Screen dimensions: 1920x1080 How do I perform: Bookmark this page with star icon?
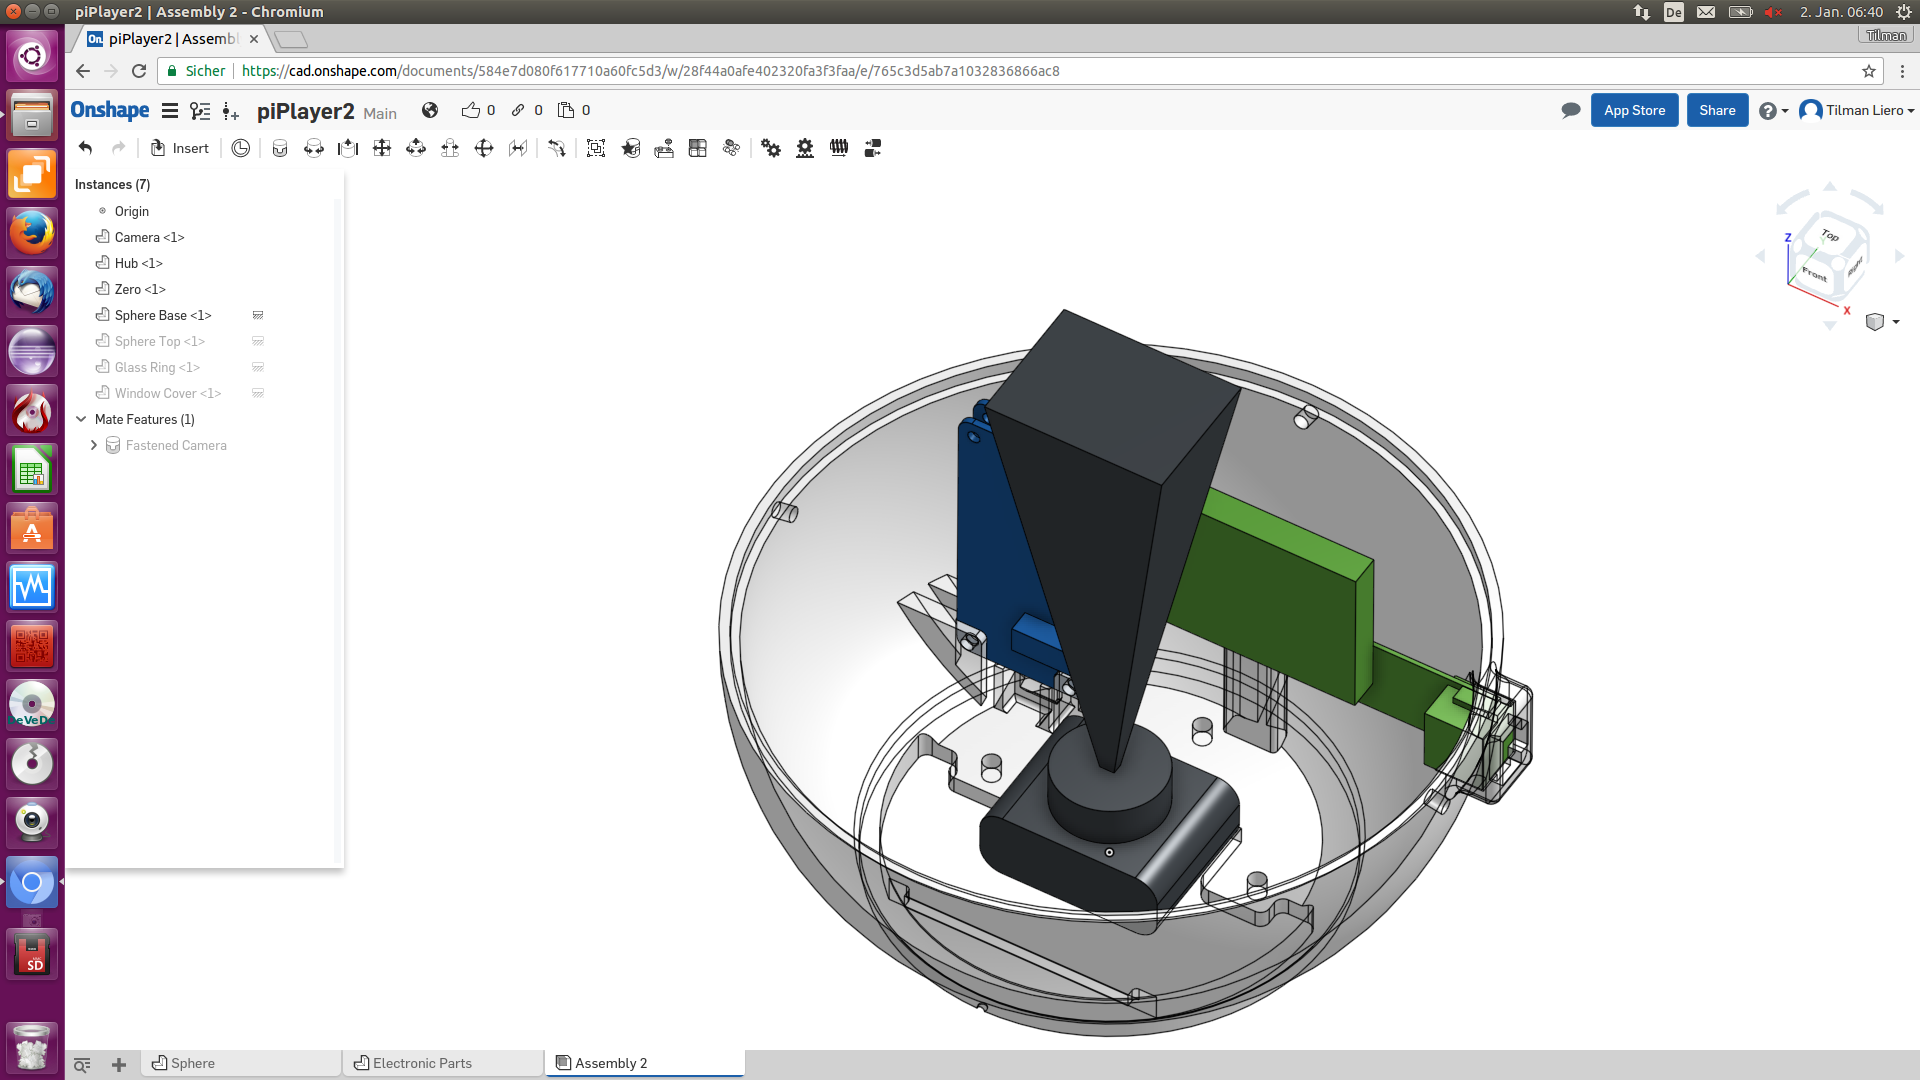point(1868,71)
